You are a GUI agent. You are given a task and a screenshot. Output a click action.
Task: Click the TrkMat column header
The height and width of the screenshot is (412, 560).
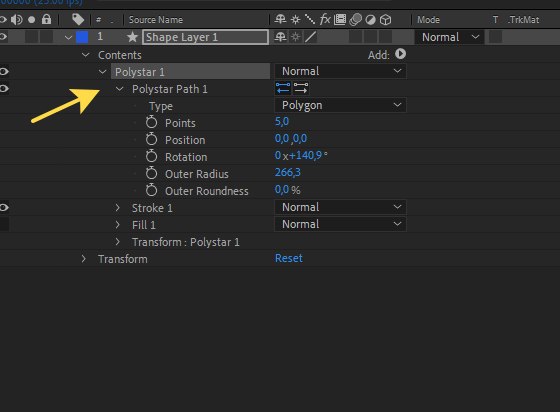[x=523, y=20]
